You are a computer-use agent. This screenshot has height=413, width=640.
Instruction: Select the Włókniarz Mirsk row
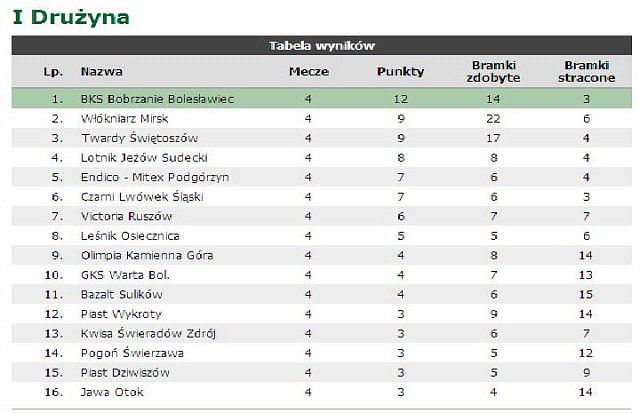(322, 119)
